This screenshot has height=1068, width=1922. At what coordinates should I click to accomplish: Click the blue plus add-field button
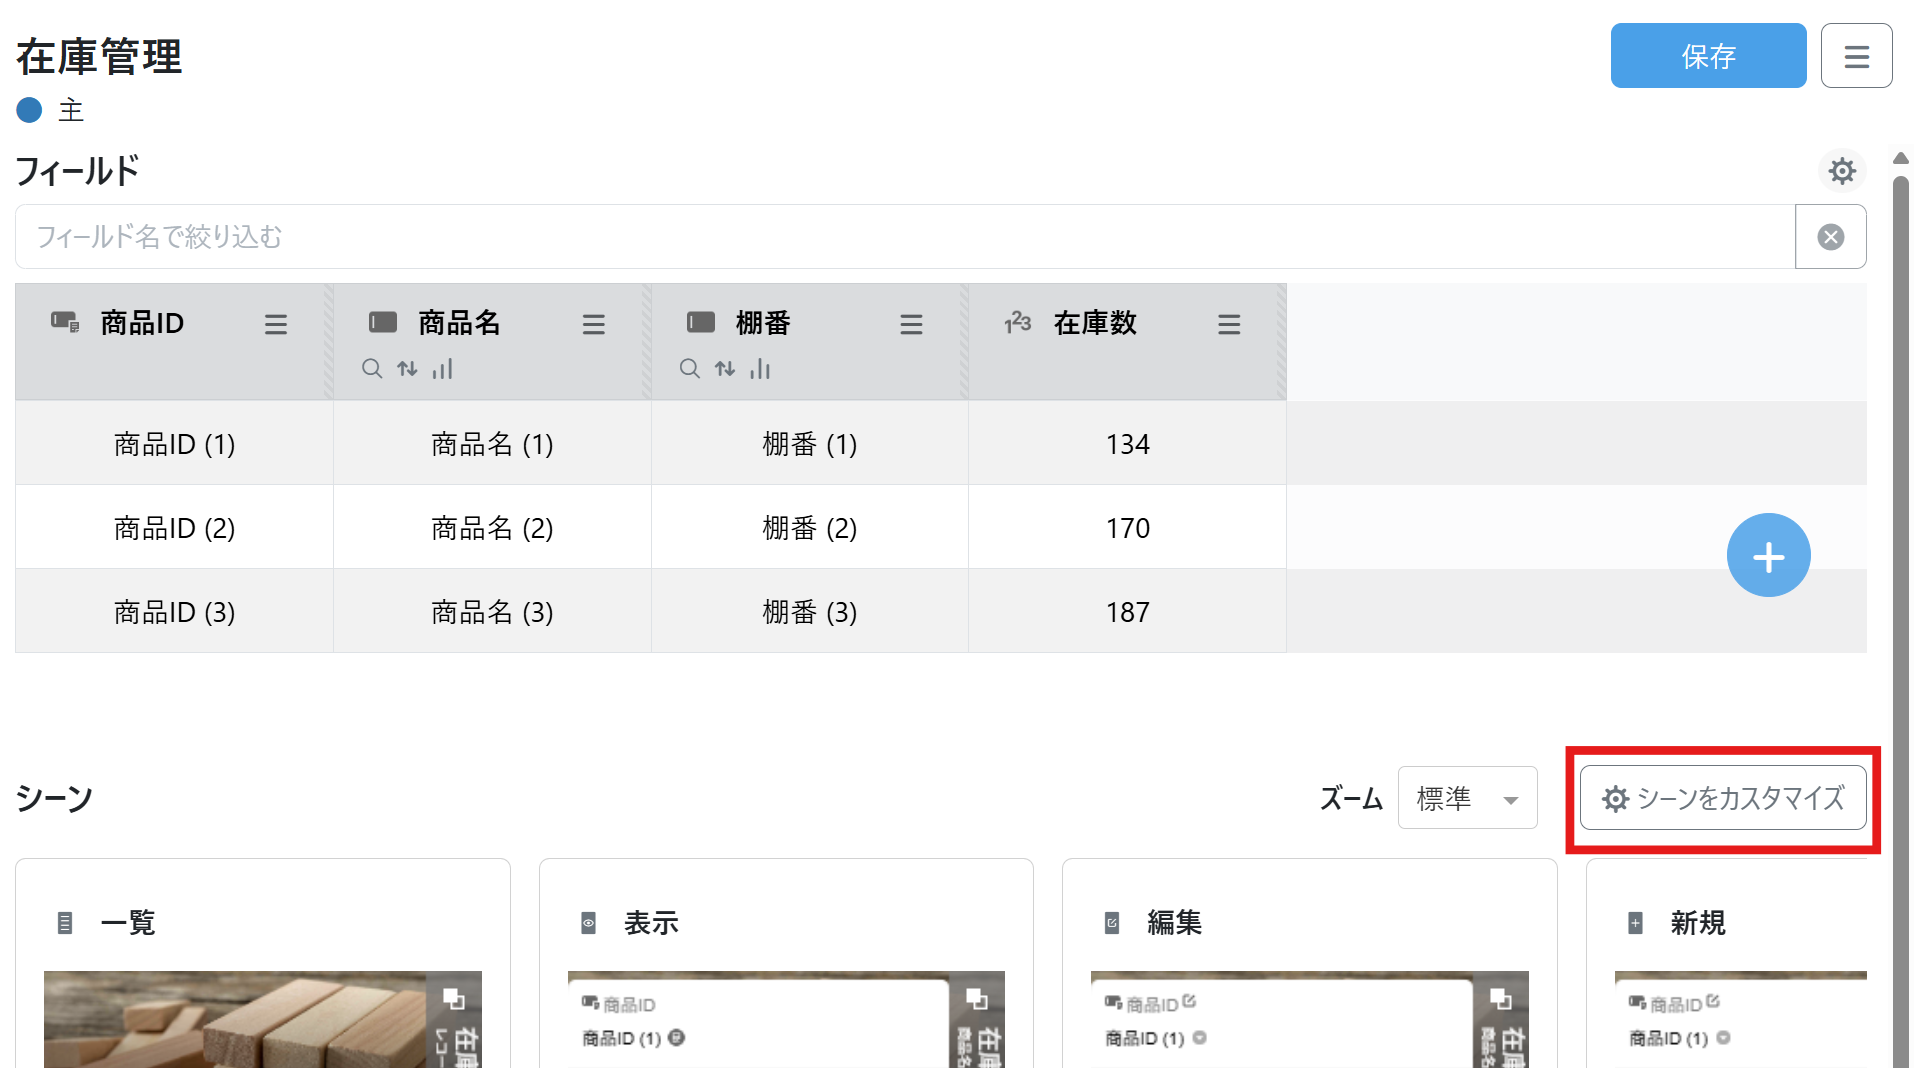pos(1767,556)
